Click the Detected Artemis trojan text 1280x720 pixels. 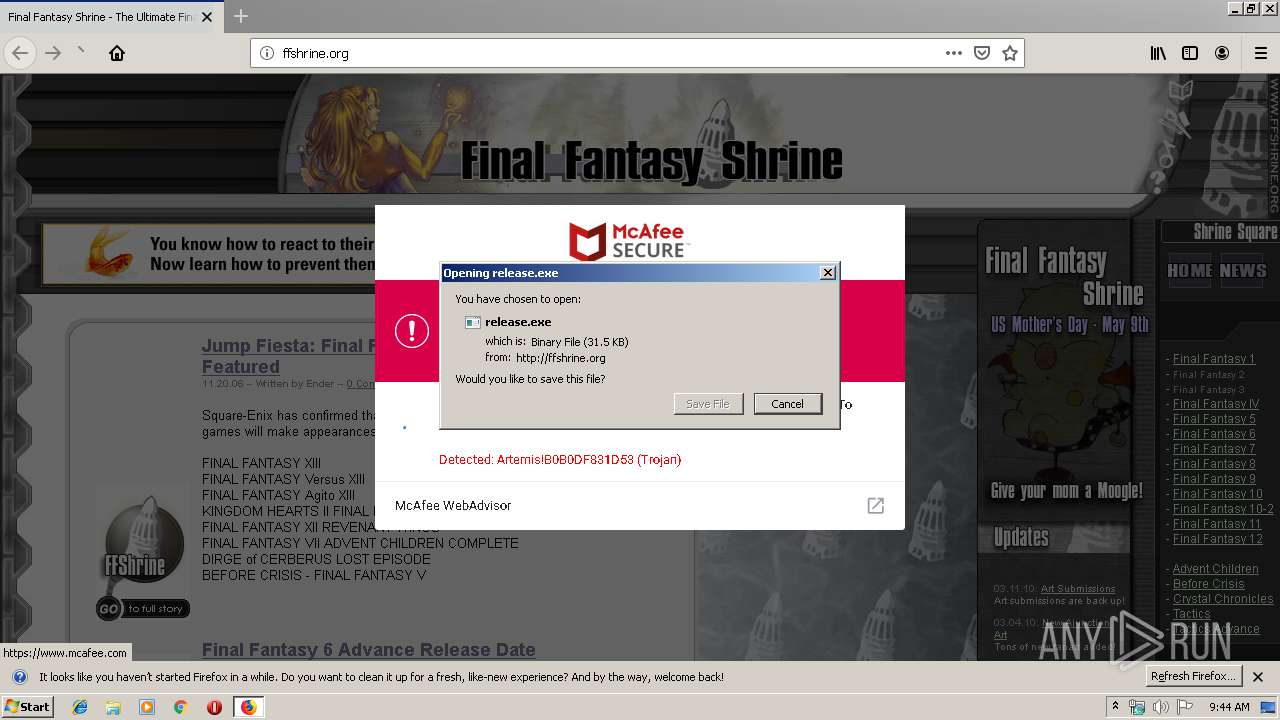[x=560, y=460]
